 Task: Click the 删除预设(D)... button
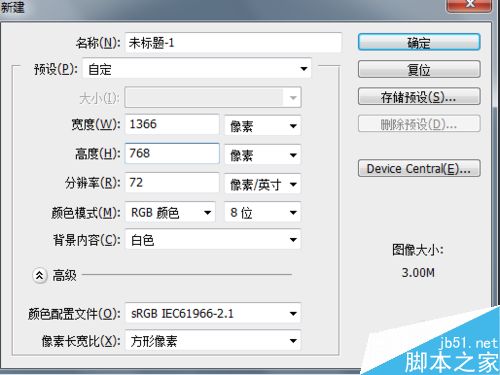coord(419,124)
